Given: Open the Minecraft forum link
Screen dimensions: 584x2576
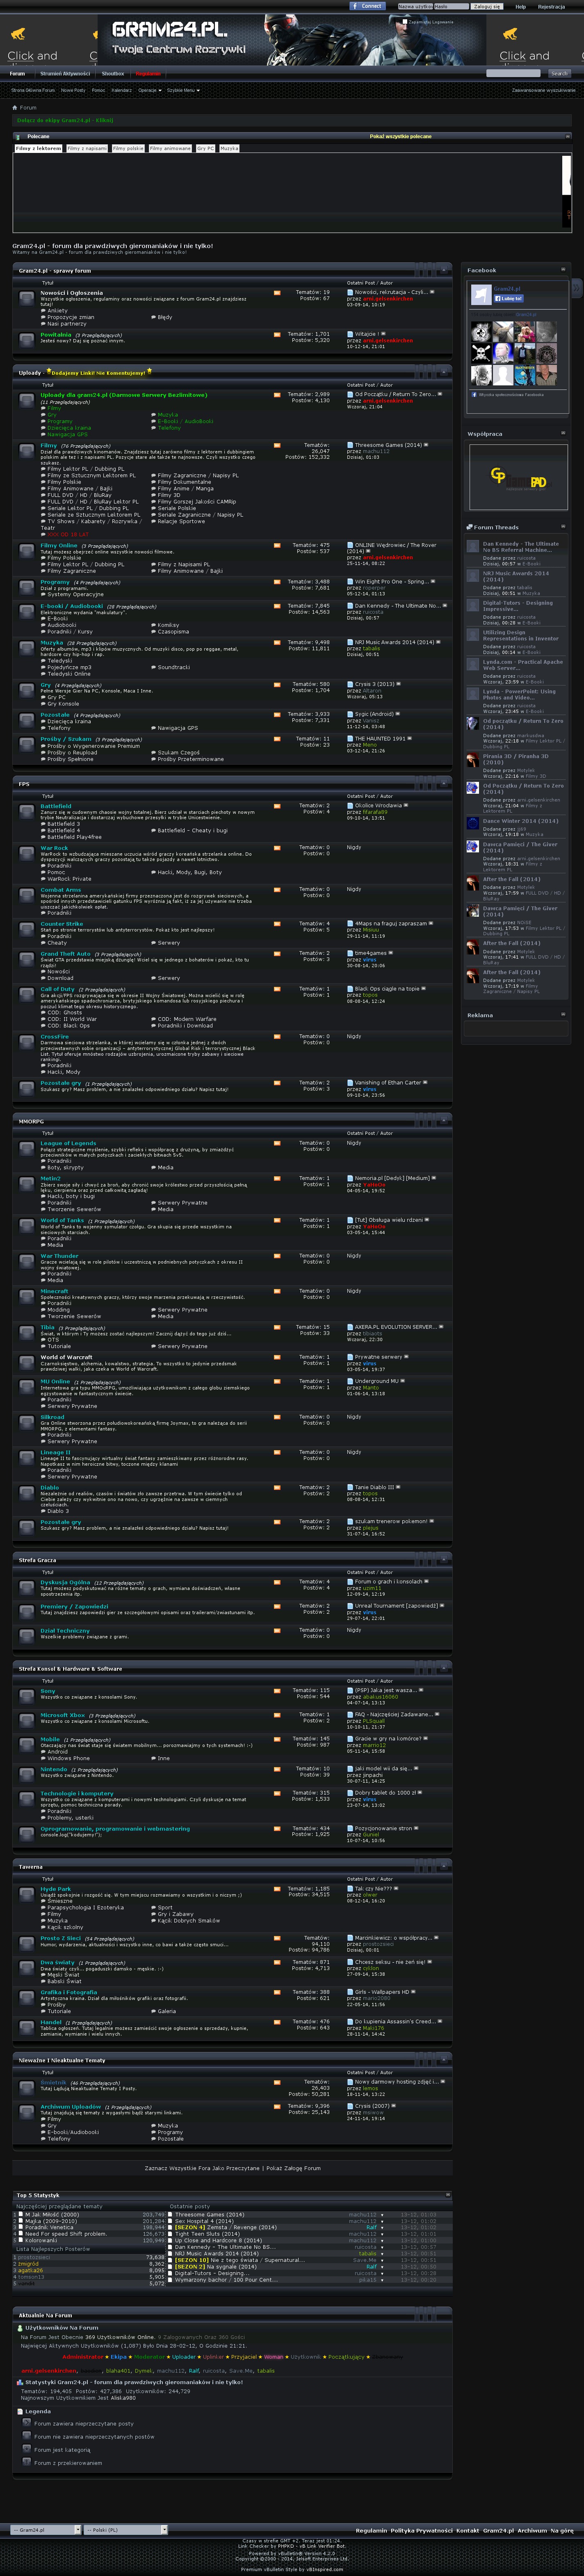Looking at the screenshot, I should [54, 1291].
